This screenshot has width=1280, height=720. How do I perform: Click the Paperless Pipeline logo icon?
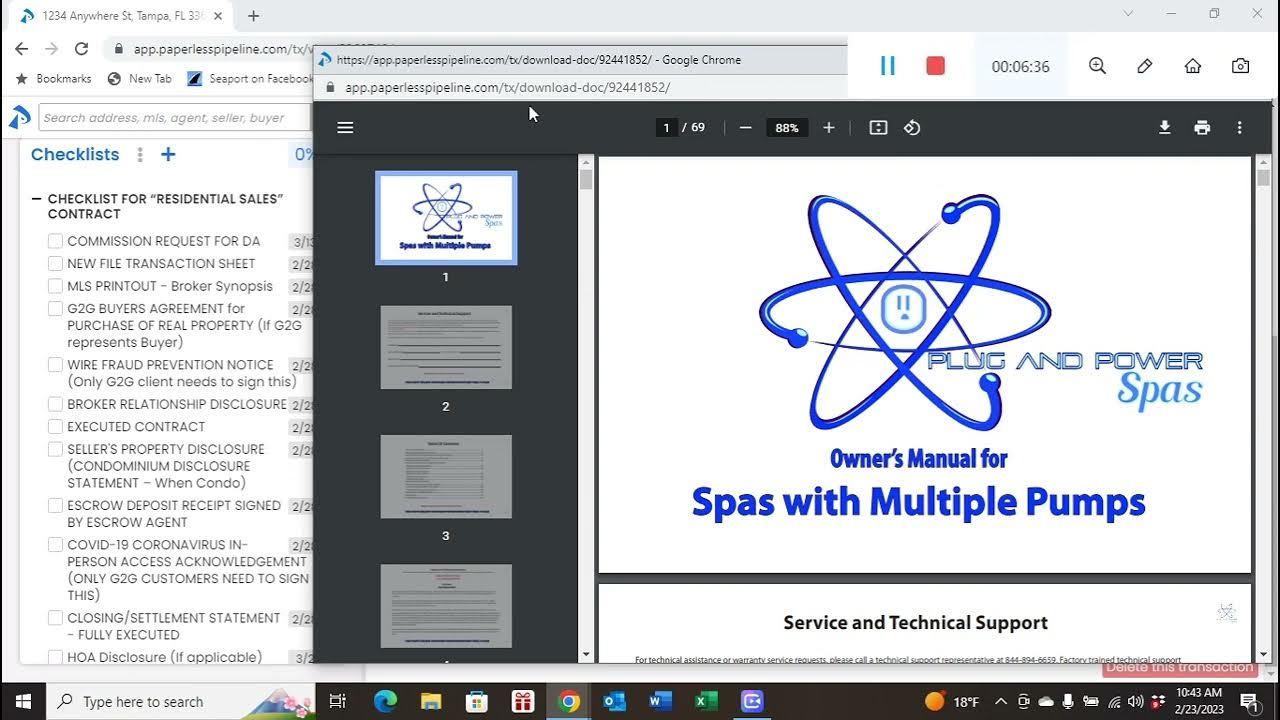(20, 118)
